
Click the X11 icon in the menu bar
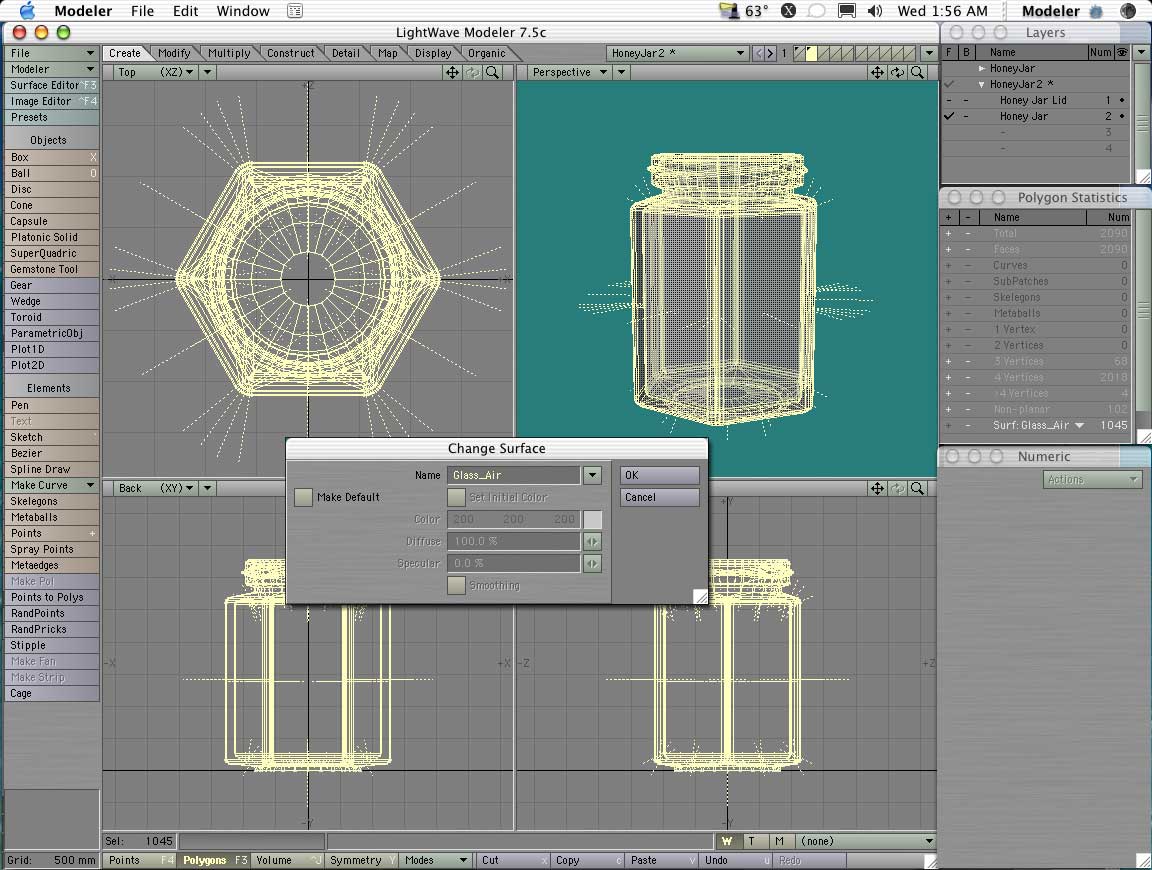point(788,11)
